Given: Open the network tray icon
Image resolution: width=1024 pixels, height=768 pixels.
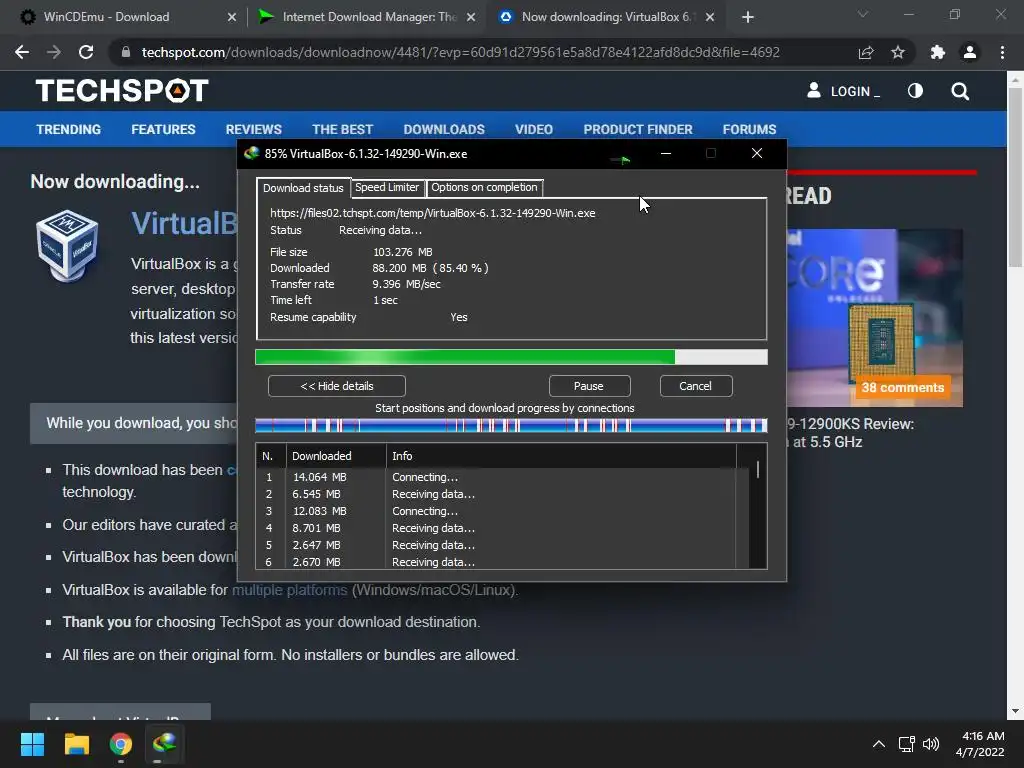Looking at the screenshot, I should pos(906,744).
